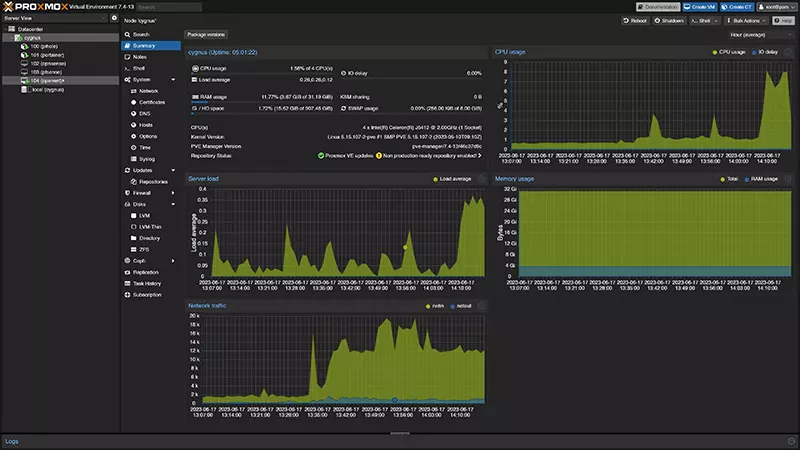Toggle RAM usage series in legend
The image size is (800, 450).
[761, 179]
